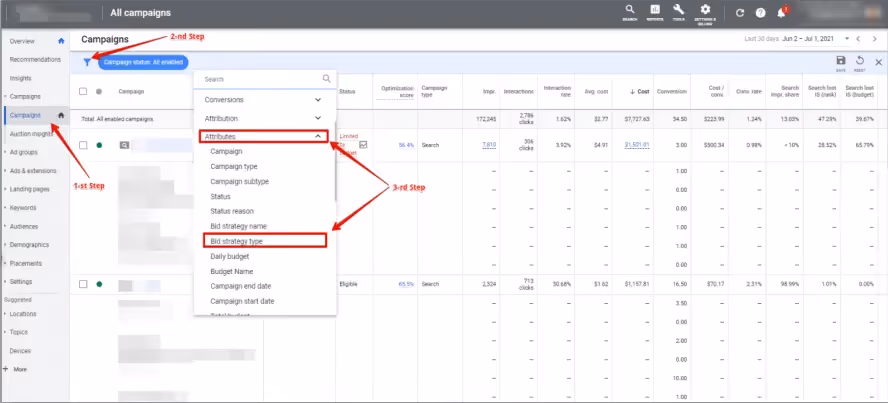Screen dimensions: 888x403
Task: Click the Reset filter icon
Action: (x=860, y=62)
